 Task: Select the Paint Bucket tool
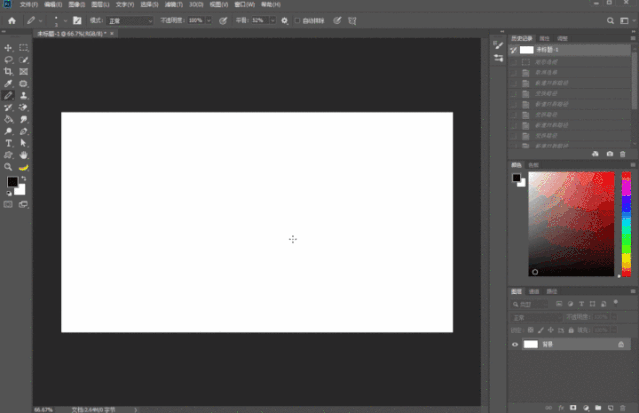tap(8, 119)
